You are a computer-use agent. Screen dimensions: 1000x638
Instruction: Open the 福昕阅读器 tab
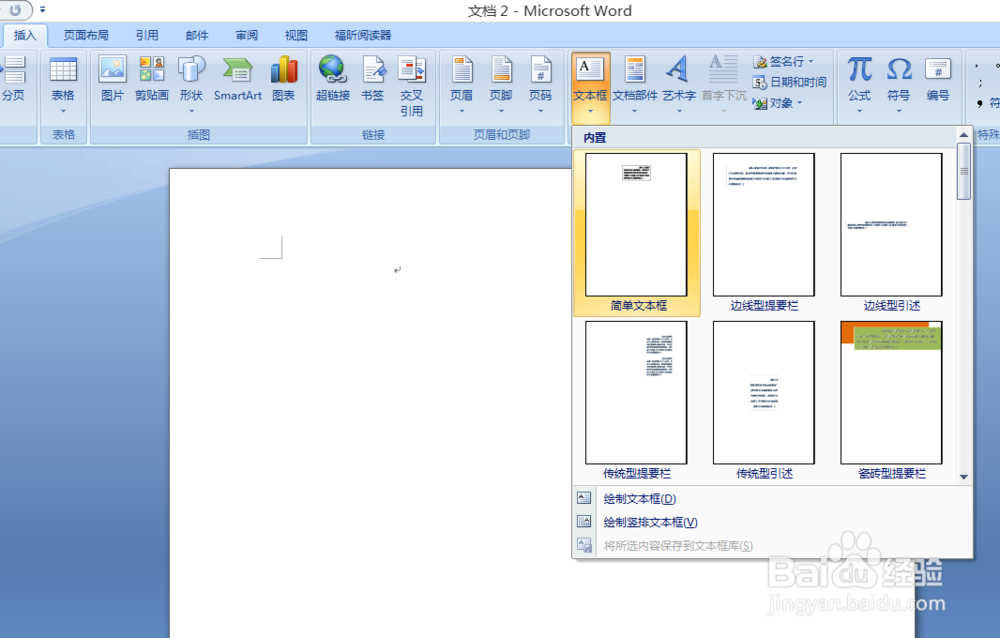pyautogui.click(x=363, y=35)
